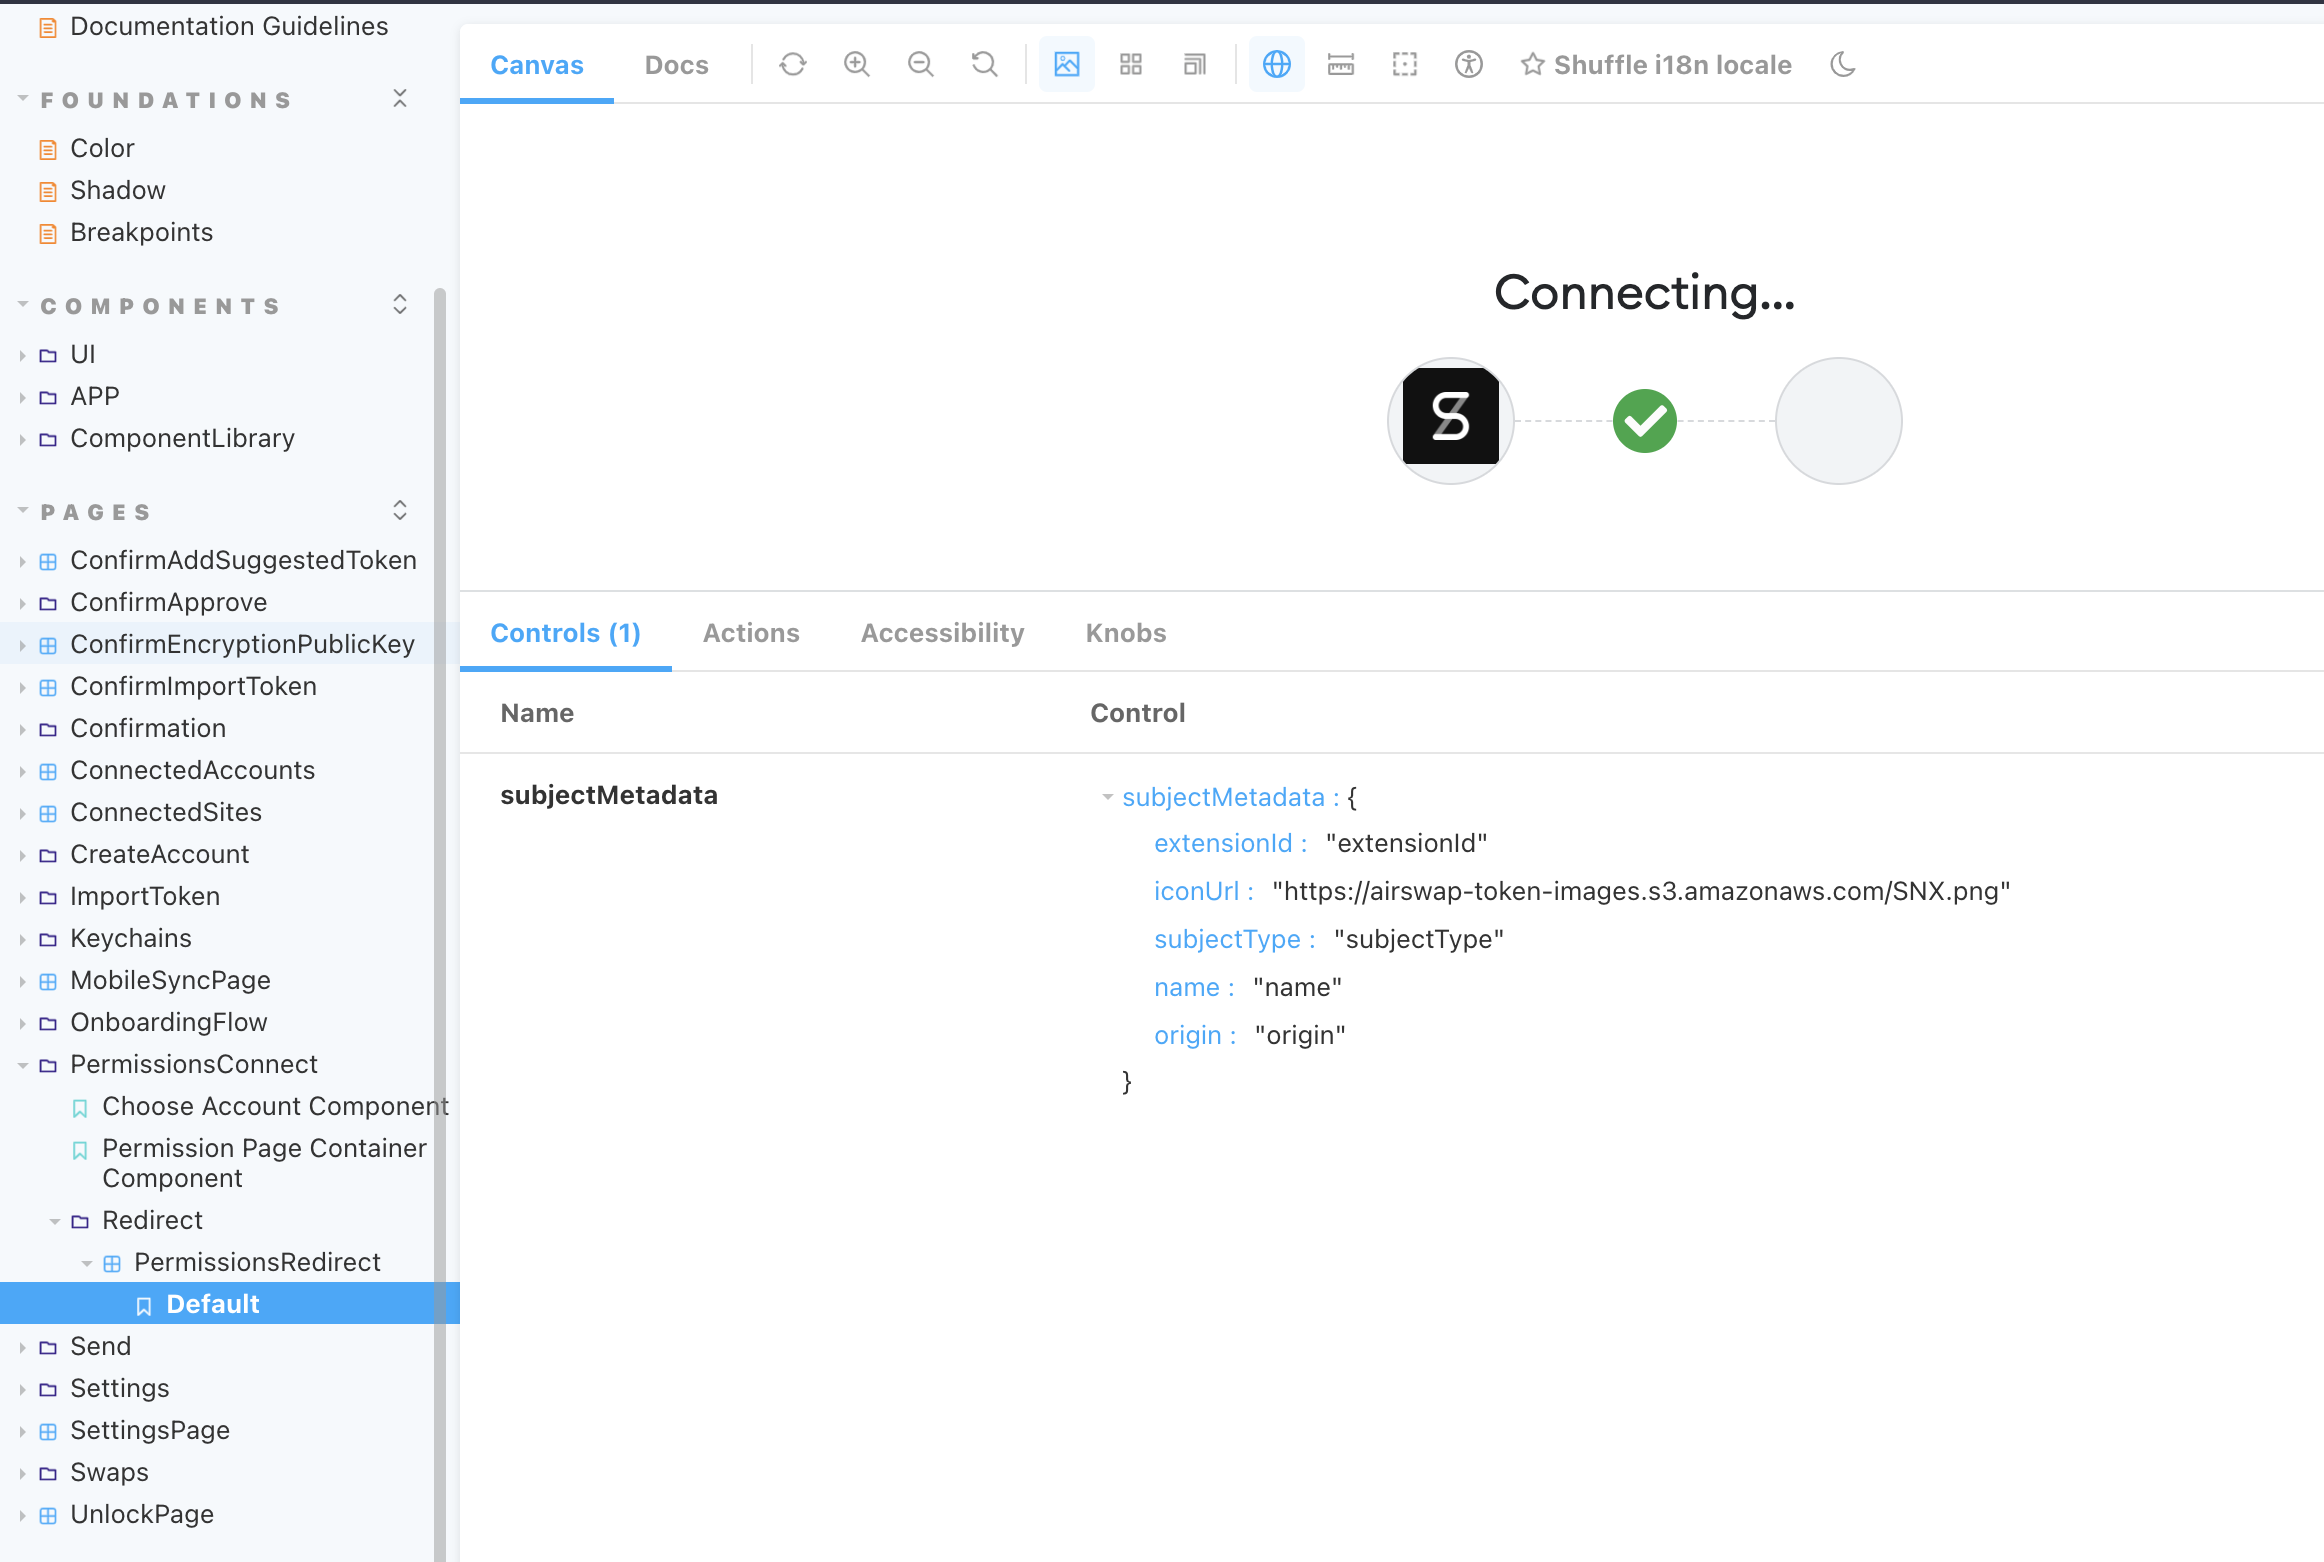The height and width of the screenshot is (1562, 2324).
Task: Select the Choose Account Component story
Action: (275, 1106)
